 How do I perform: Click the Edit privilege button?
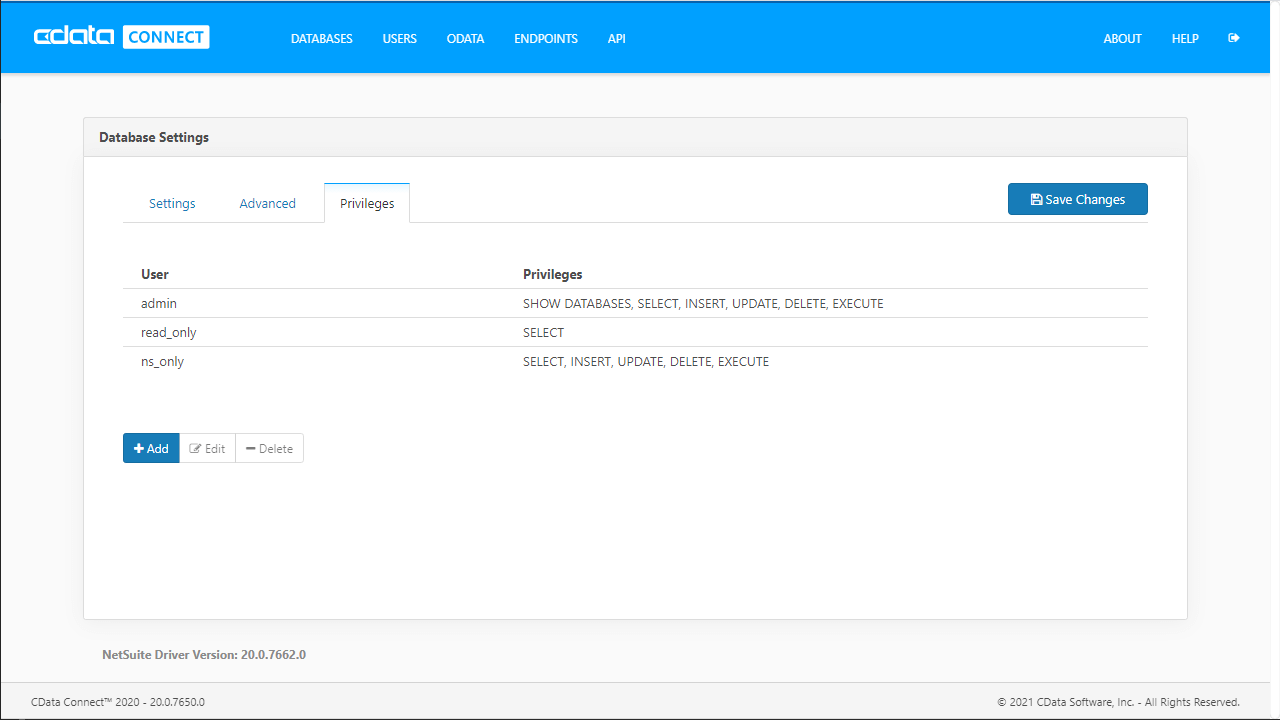(207, 448)
